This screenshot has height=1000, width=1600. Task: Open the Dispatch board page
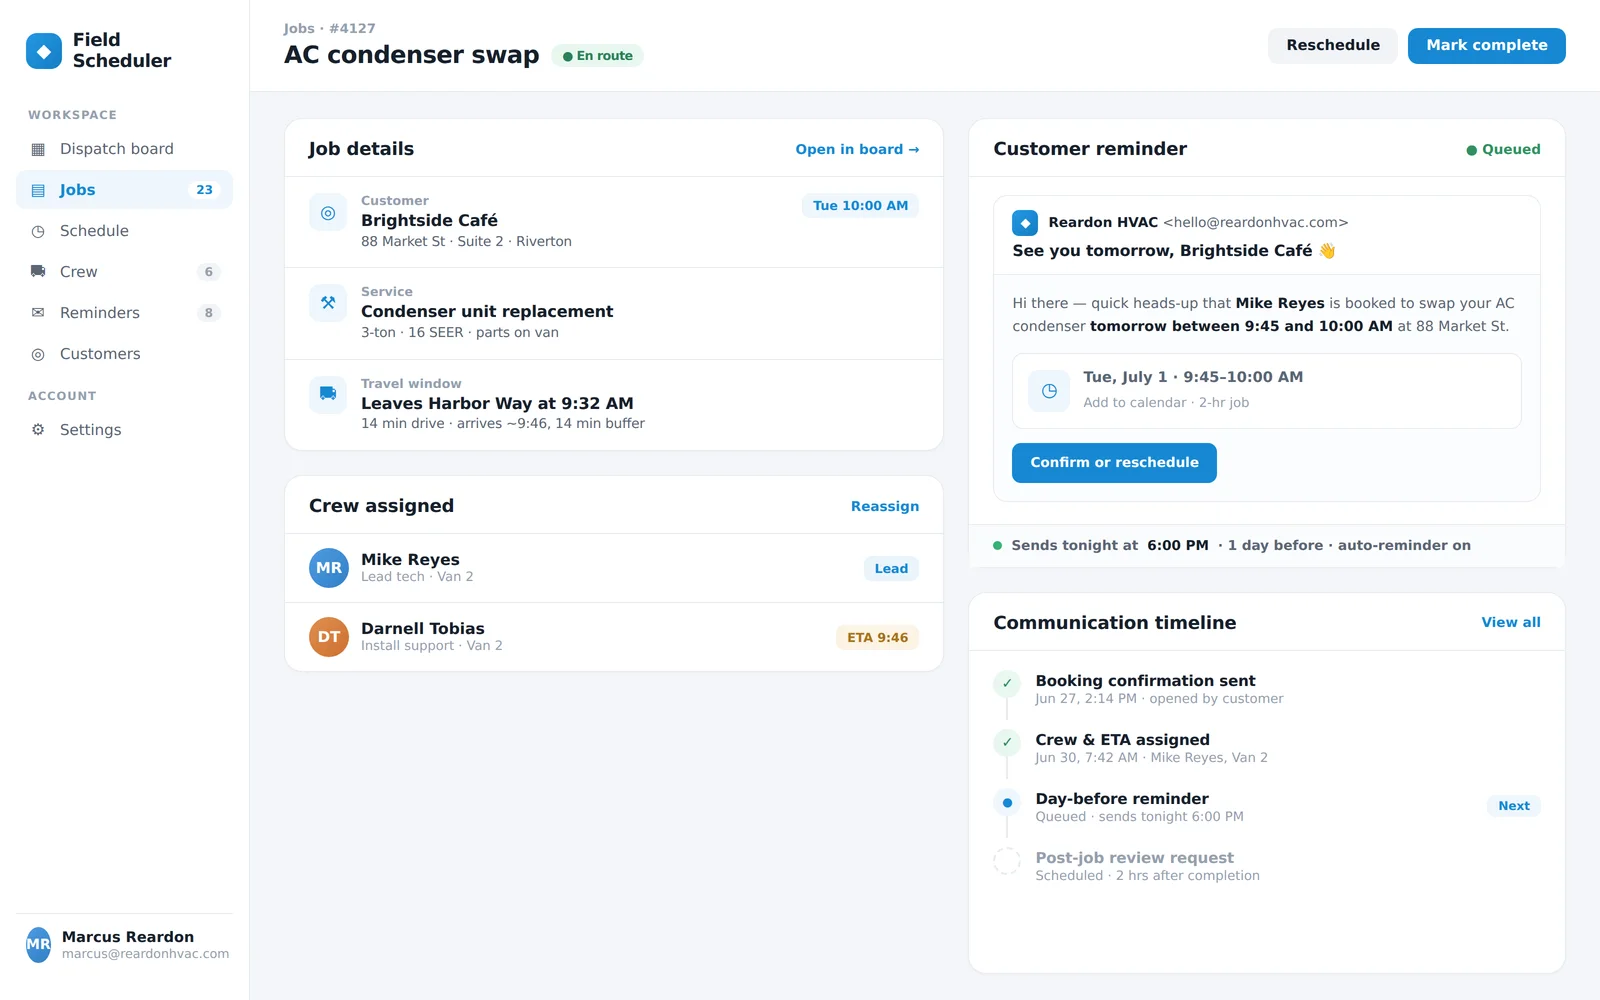[x=124, y=149]
